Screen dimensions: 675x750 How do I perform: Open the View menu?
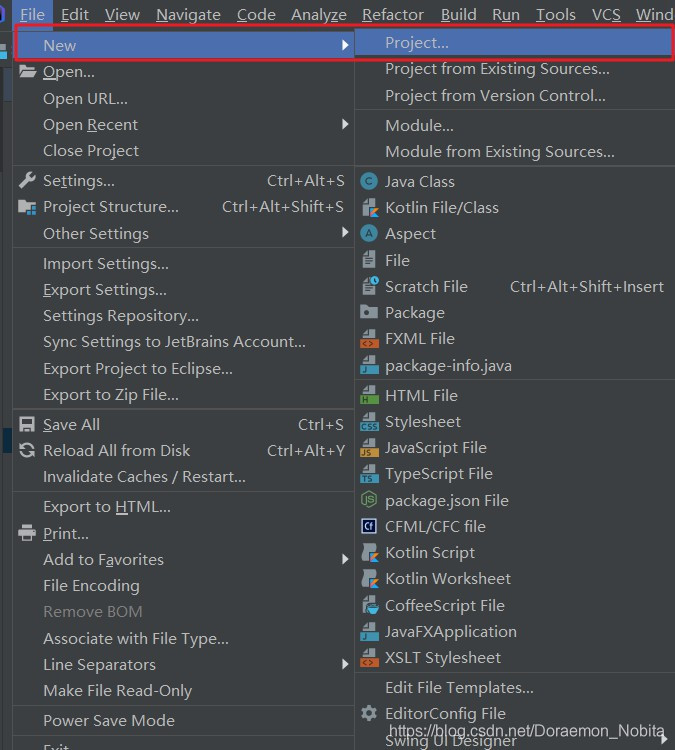click(x=122, y=14)
